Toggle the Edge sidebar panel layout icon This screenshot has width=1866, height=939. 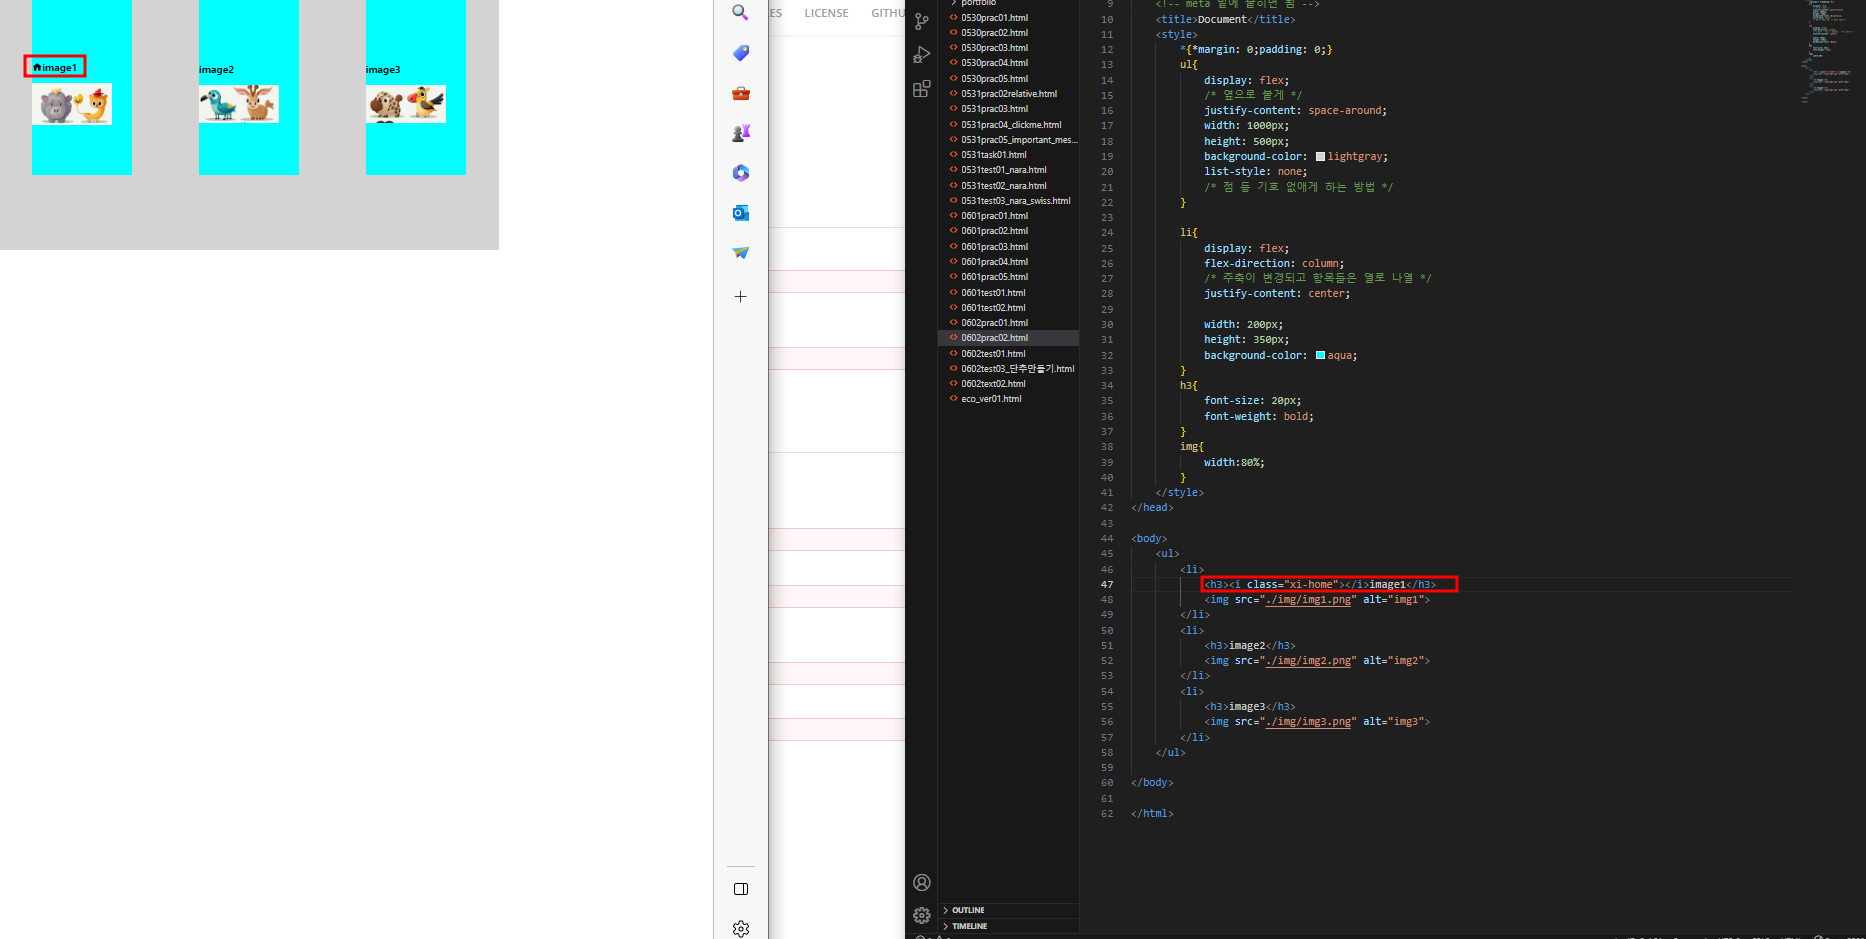741,889
